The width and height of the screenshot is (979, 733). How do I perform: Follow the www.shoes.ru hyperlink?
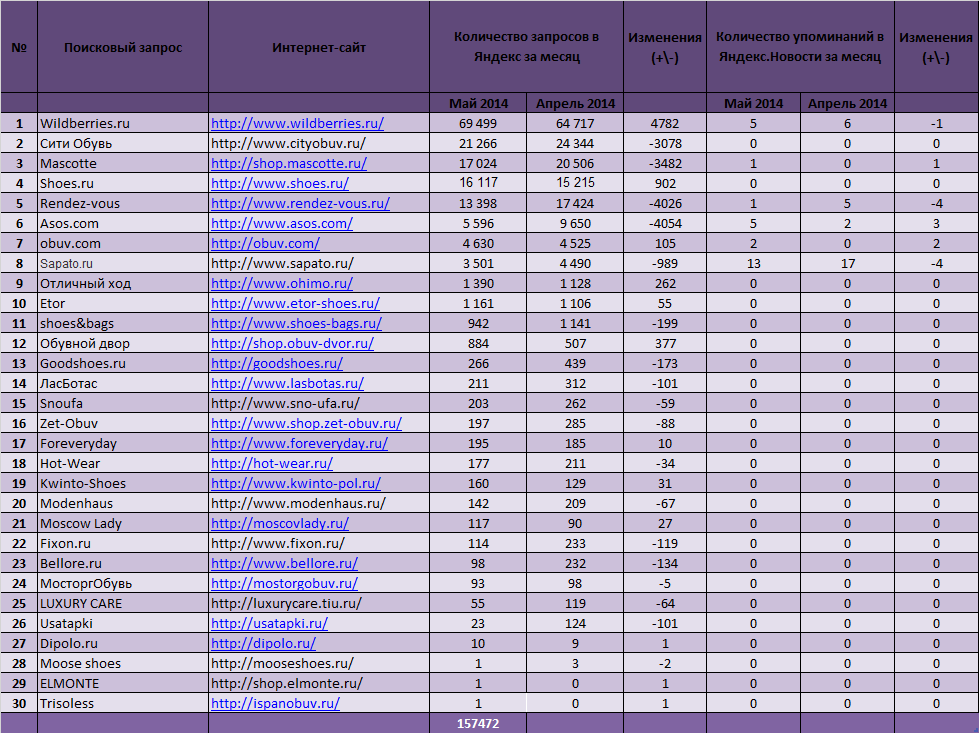pyautogui.click(x=280, y=184)
